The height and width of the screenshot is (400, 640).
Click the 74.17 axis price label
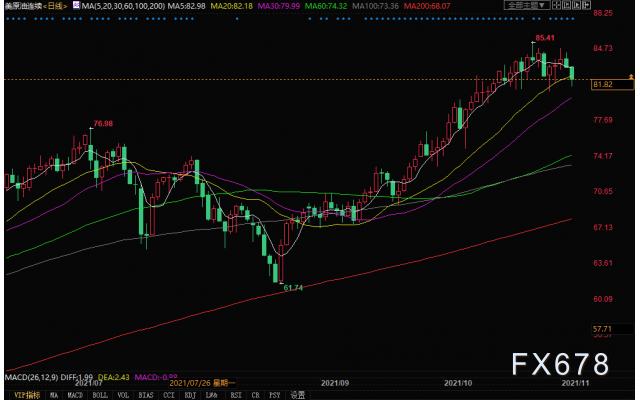click(x=603, y=156)
